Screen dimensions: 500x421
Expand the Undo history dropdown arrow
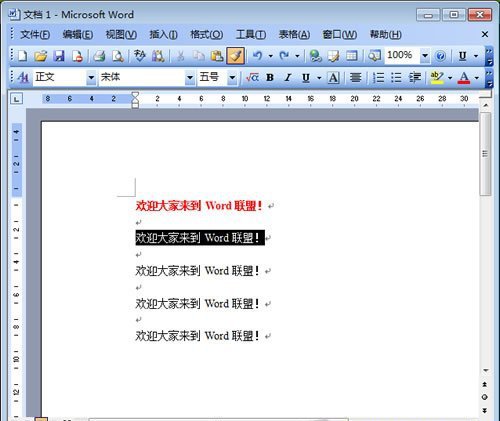(270, 56)
